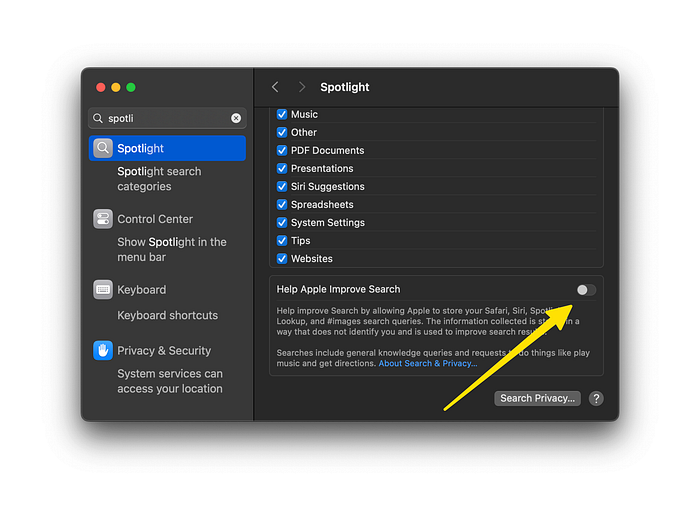Go forward with the right chevron
Viewport: 700px width, 516px height.
(x=302, y=87)
